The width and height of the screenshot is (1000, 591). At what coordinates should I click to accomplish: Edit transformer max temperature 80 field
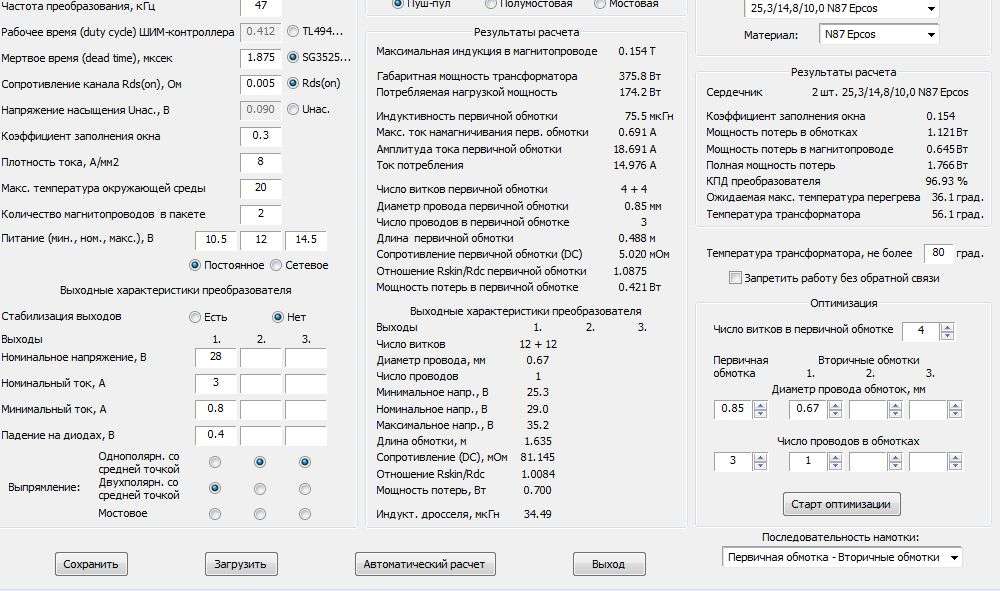(x=938, y=253)
